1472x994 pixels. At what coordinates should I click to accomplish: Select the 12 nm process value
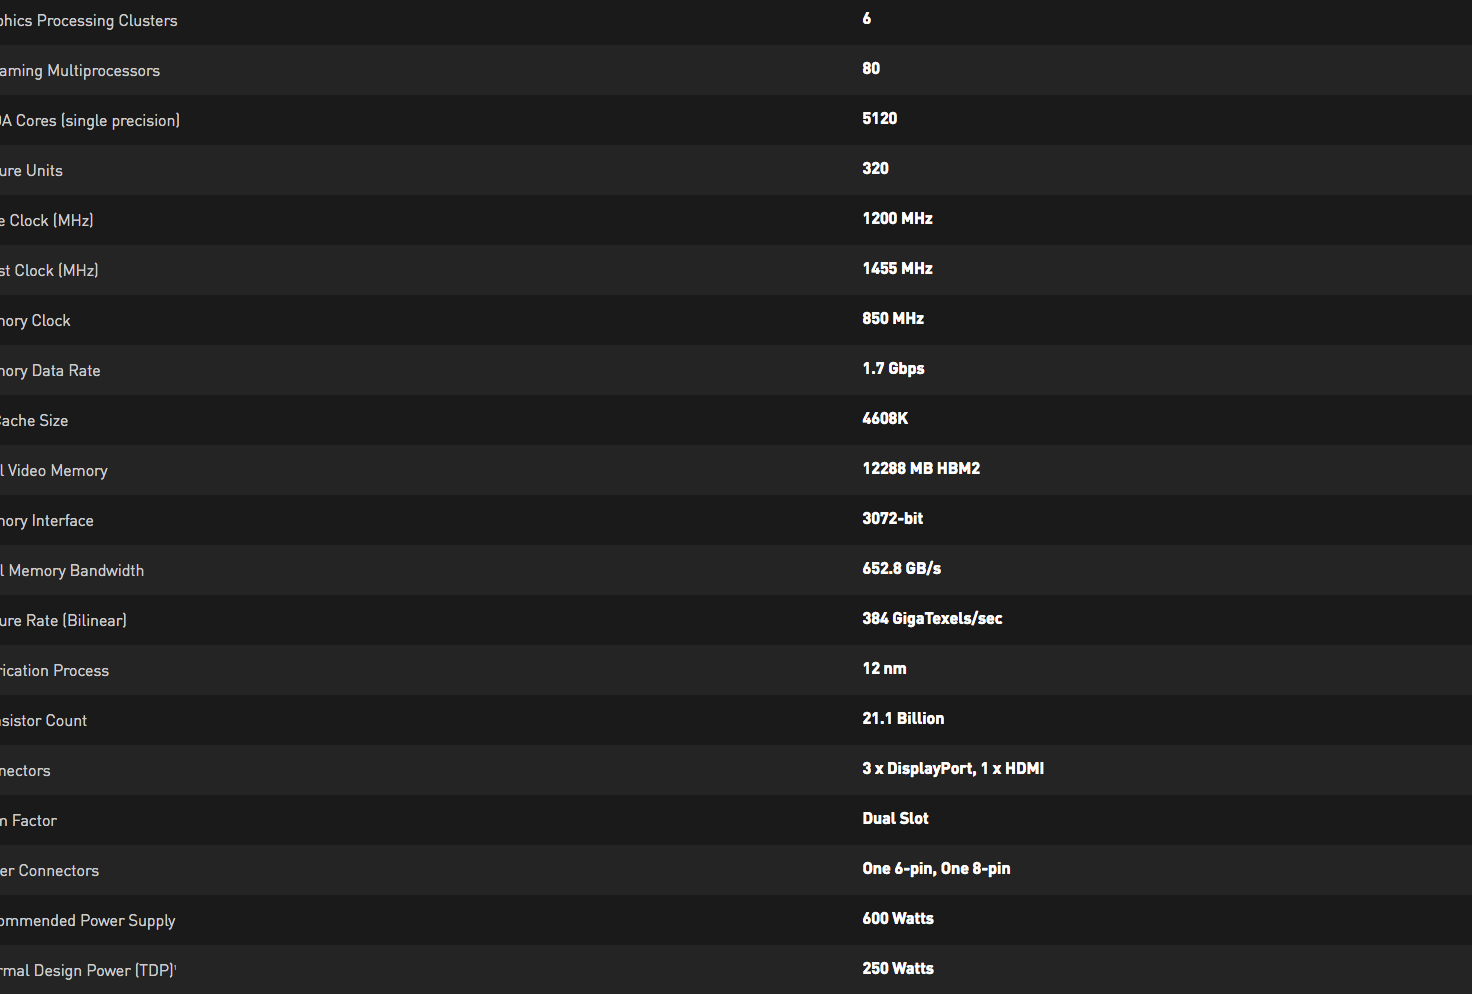tap(884, 669)
